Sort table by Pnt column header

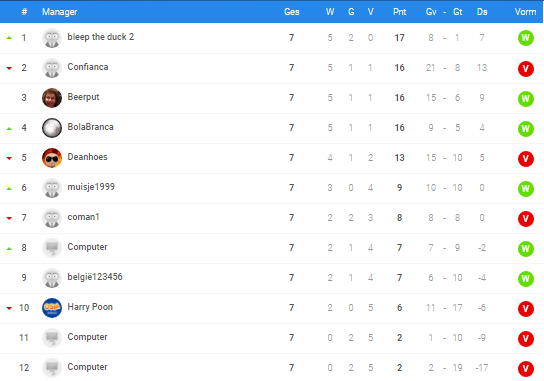click(x=399, y=12)
